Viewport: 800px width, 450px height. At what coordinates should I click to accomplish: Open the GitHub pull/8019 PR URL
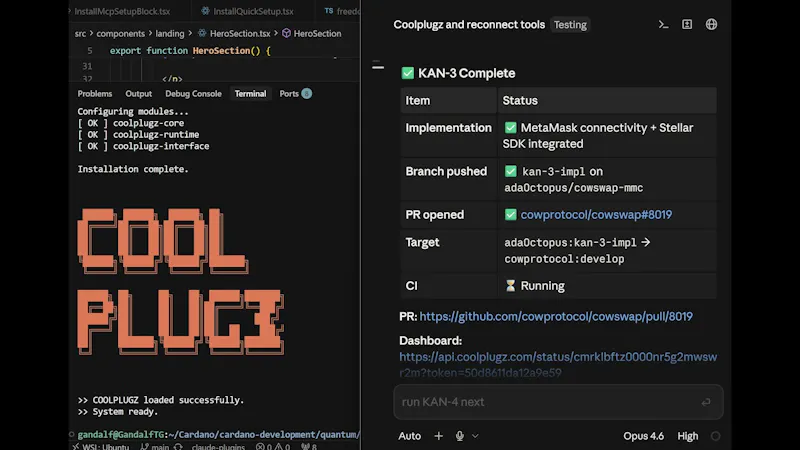click(556, 316)
